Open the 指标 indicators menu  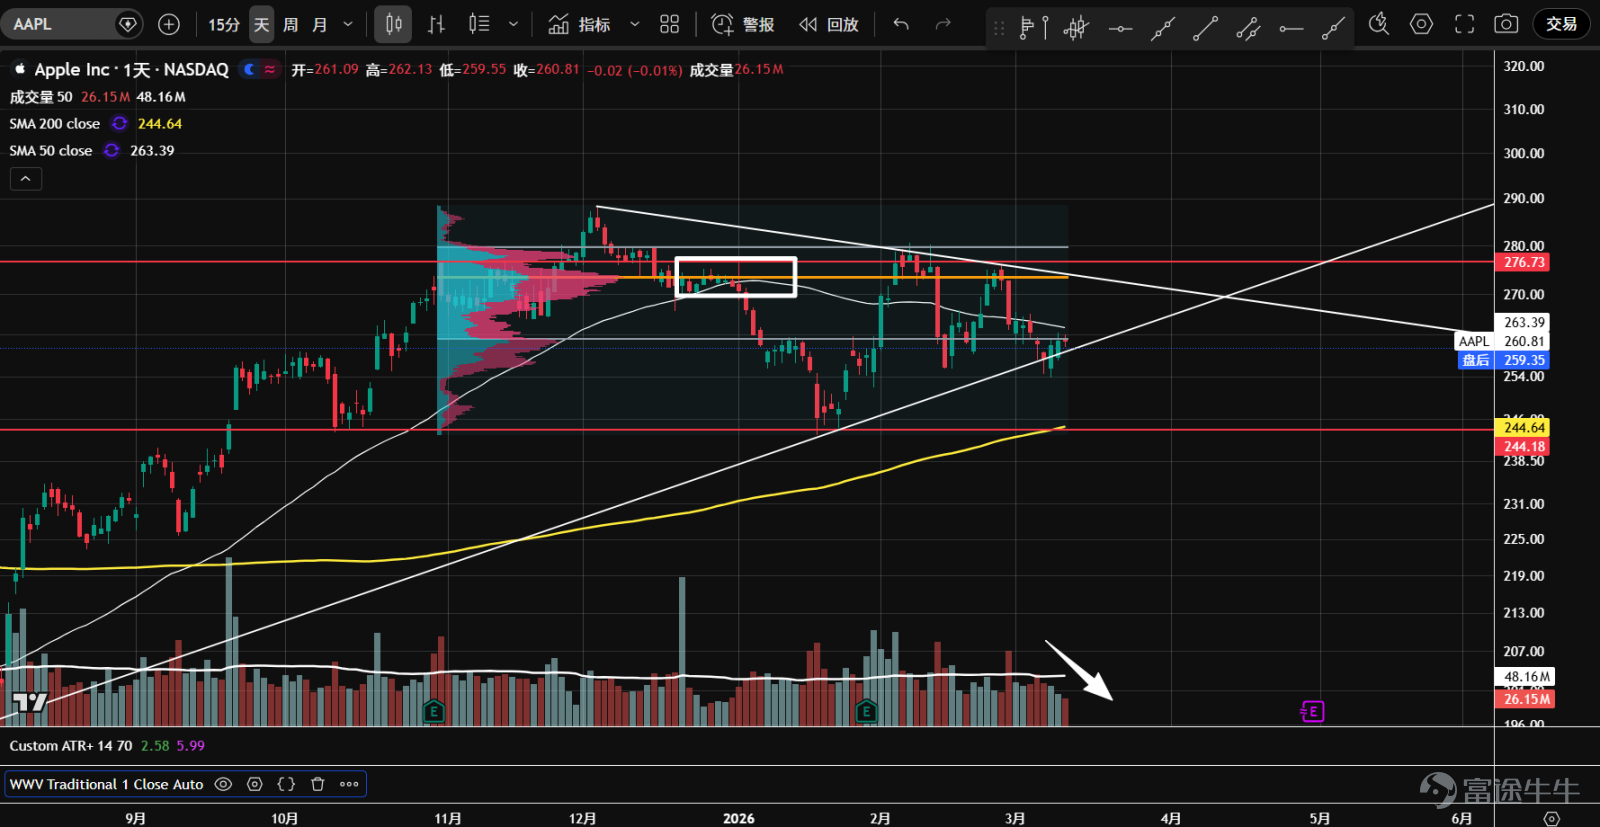[x=580, y=24]
